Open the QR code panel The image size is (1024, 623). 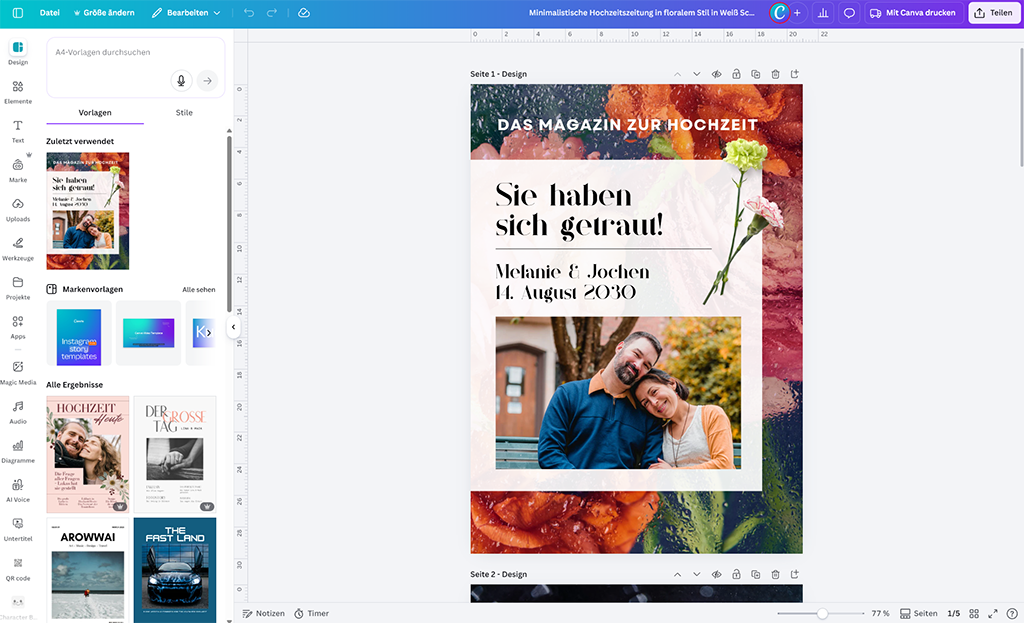pos(18,569)
